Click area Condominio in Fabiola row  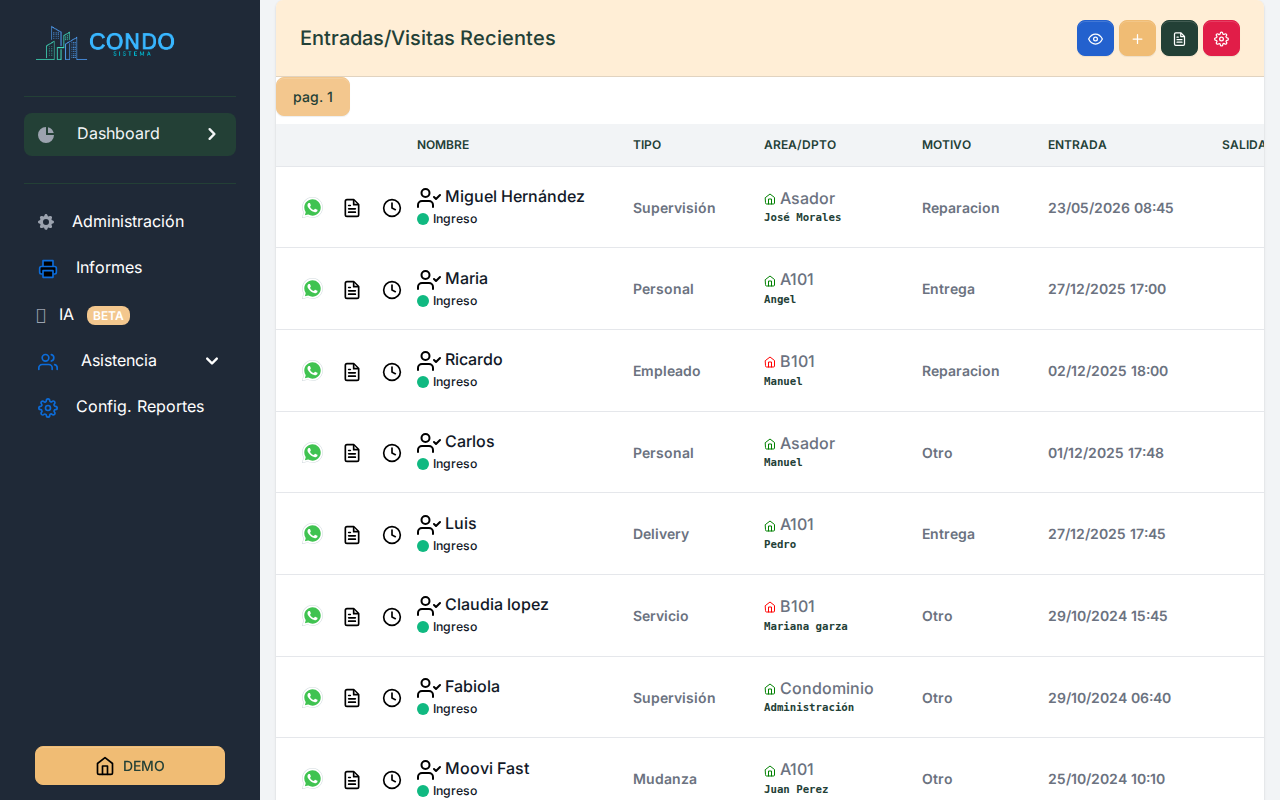(x=827, y=688)
